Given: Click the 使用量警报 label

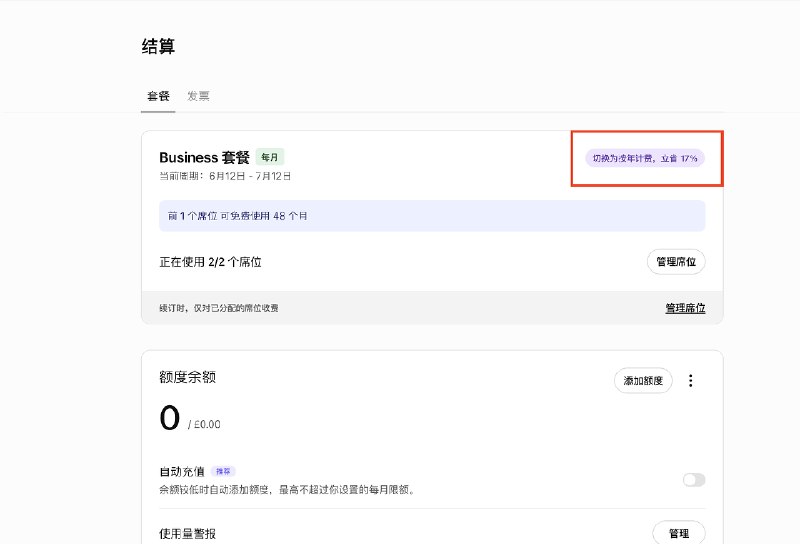Looking at the screenshot, I should [187, 534].
